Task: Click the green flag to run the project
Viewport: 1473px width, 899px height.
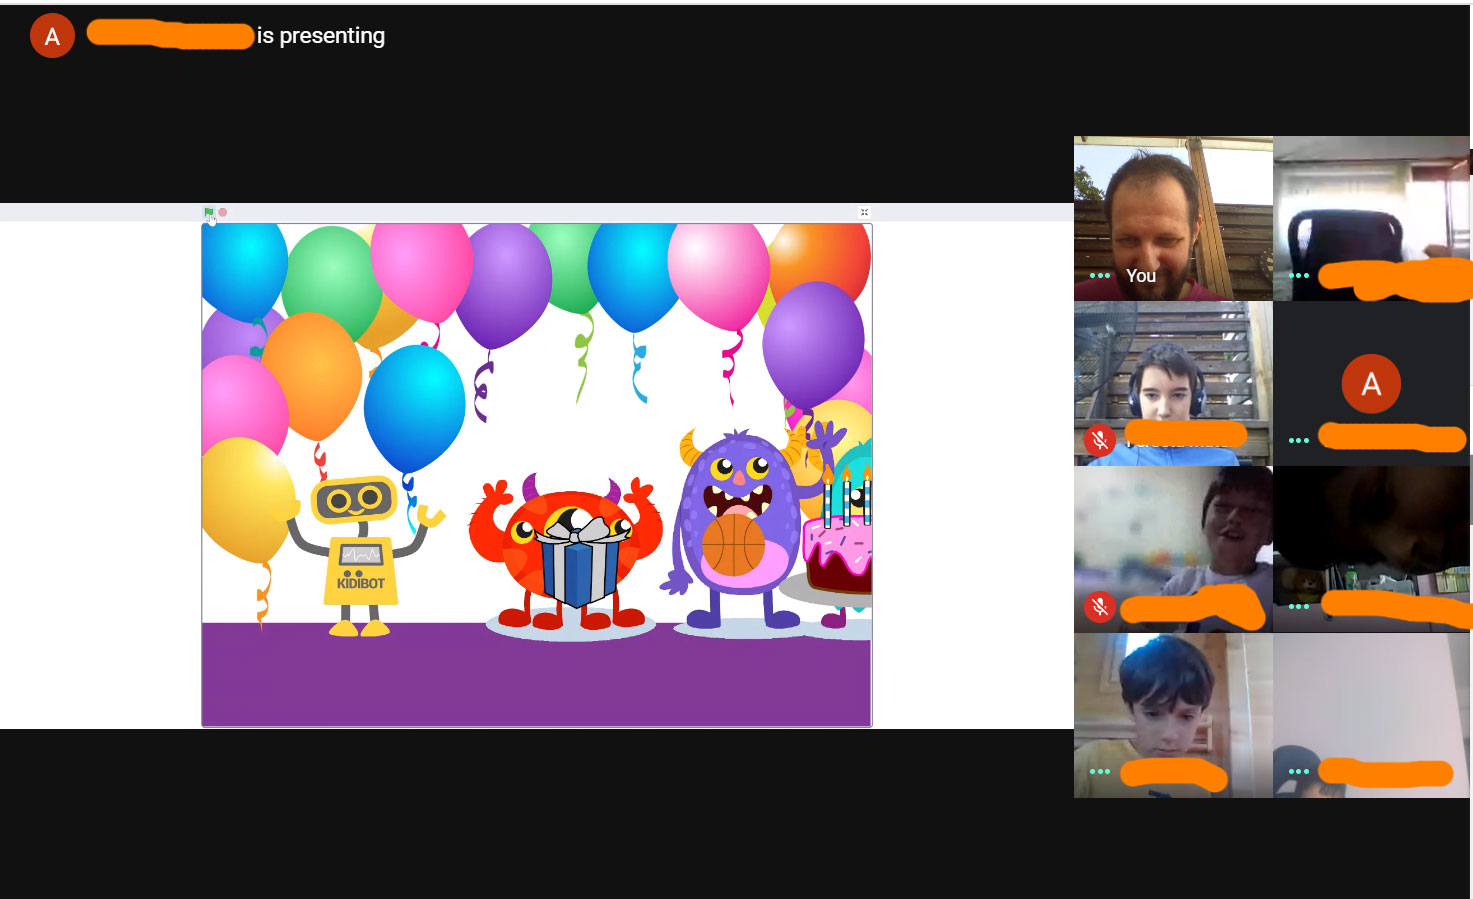Action: 209,212
